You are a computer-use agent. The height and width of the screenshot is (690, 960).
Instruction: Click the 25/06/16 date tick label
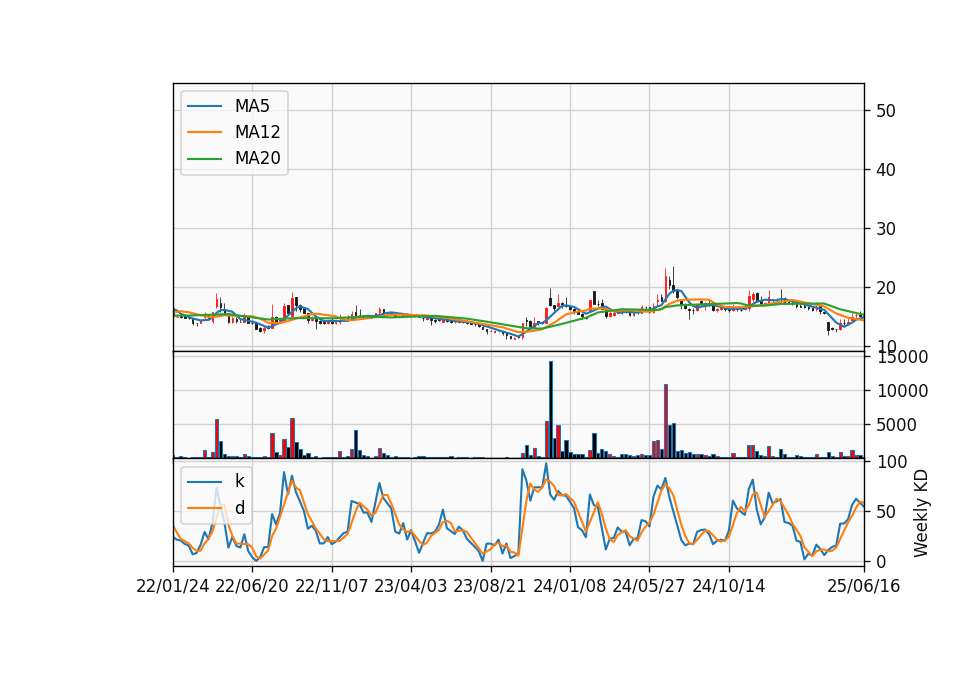[x=864, y=586]
